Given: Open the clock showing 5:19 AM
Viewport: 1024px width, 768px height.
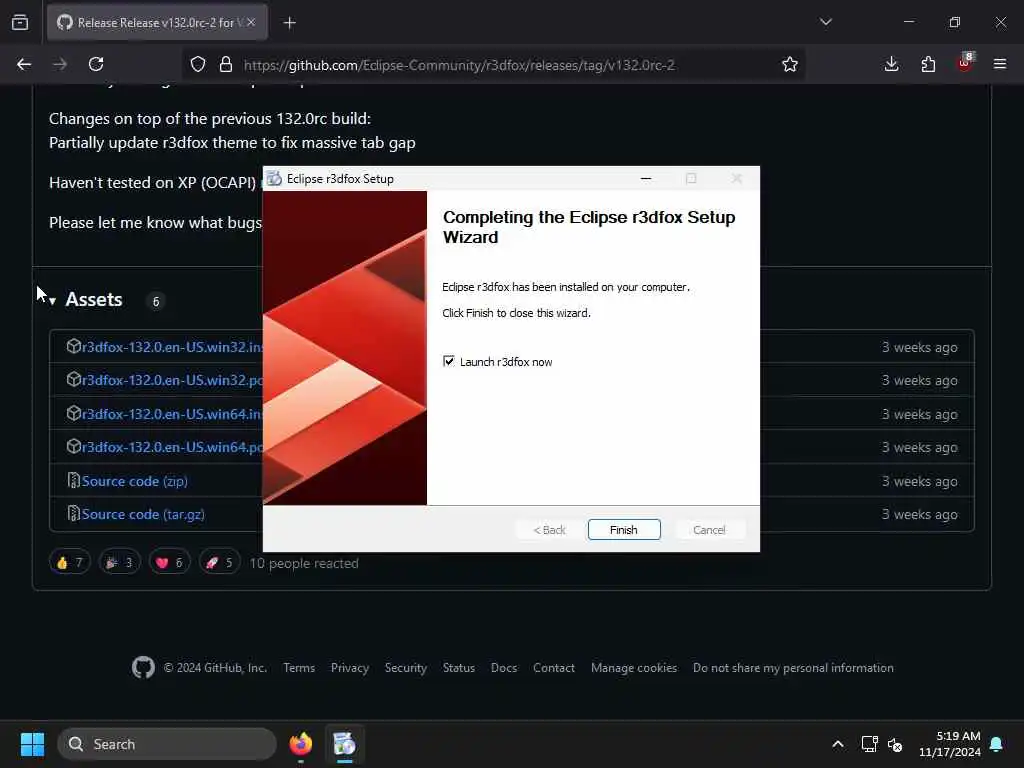Looking at the screenshot, I should [950, 744].
